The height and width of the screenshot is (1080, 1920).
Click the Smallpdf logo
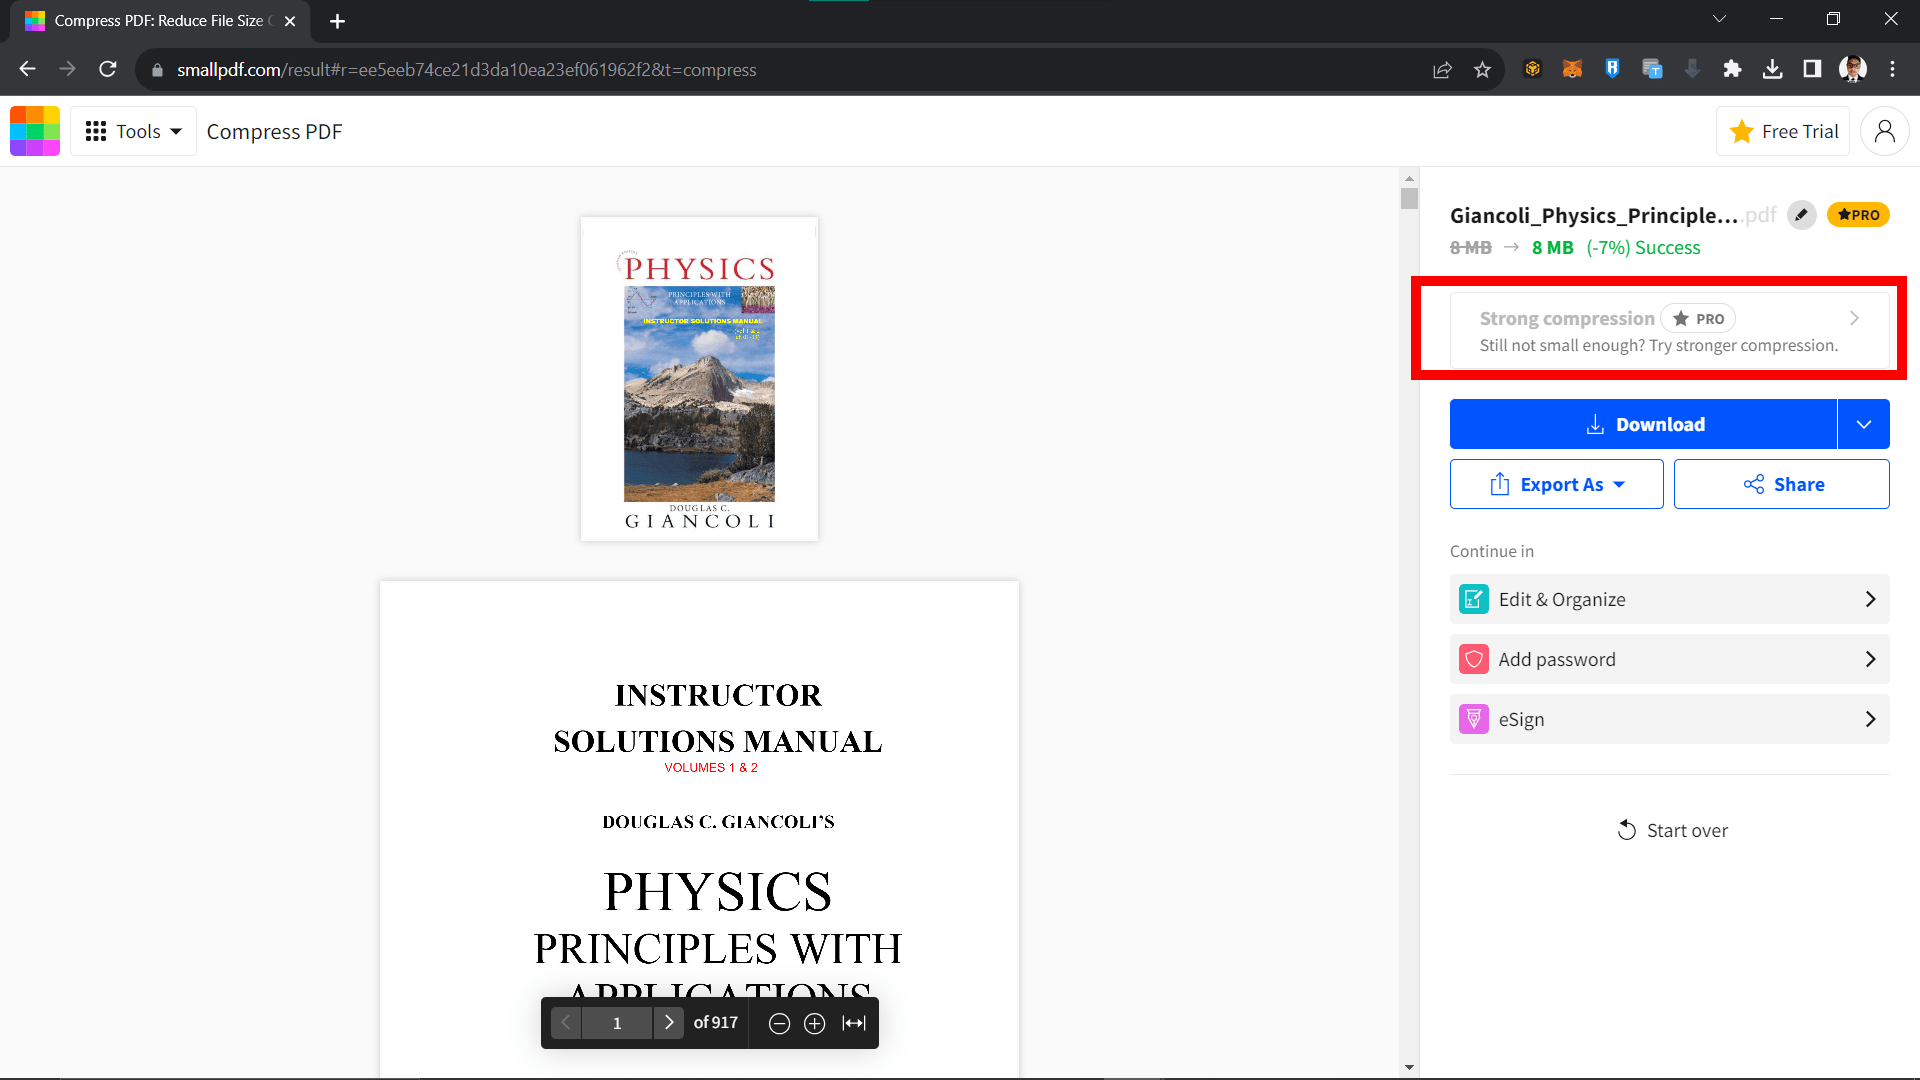(x=35, y=131)
